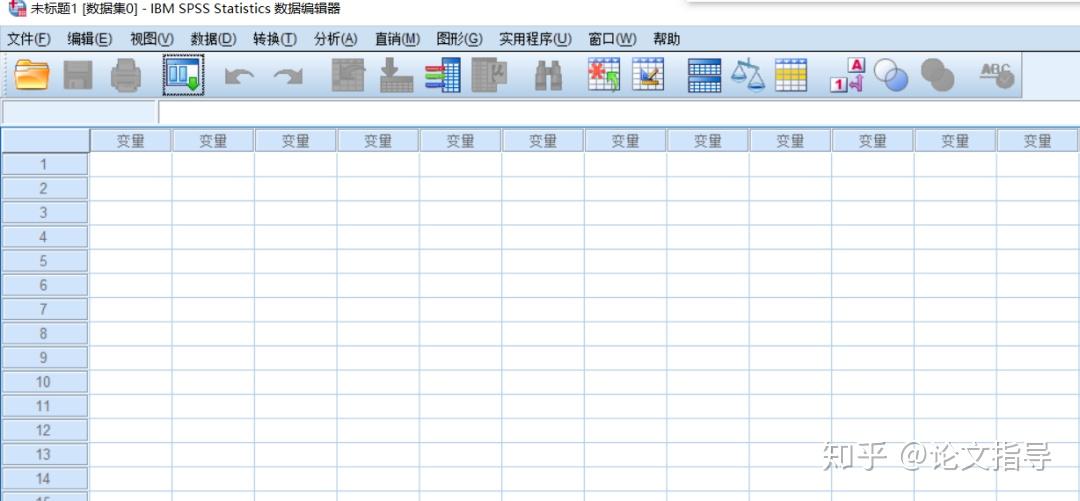Select row 13 header
Screen dimensions: 1080x501
pos(44,454)
